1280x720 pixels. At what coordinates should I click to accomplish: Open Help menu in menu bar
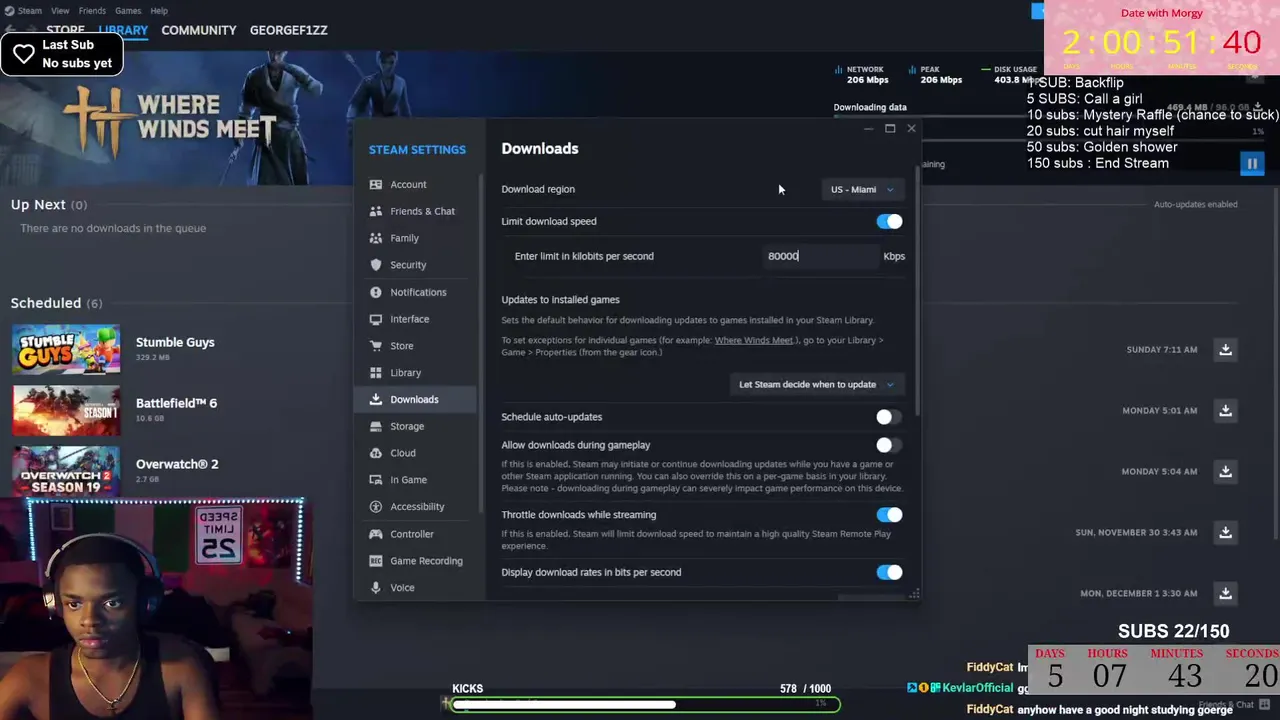click(x=159, y=11)
